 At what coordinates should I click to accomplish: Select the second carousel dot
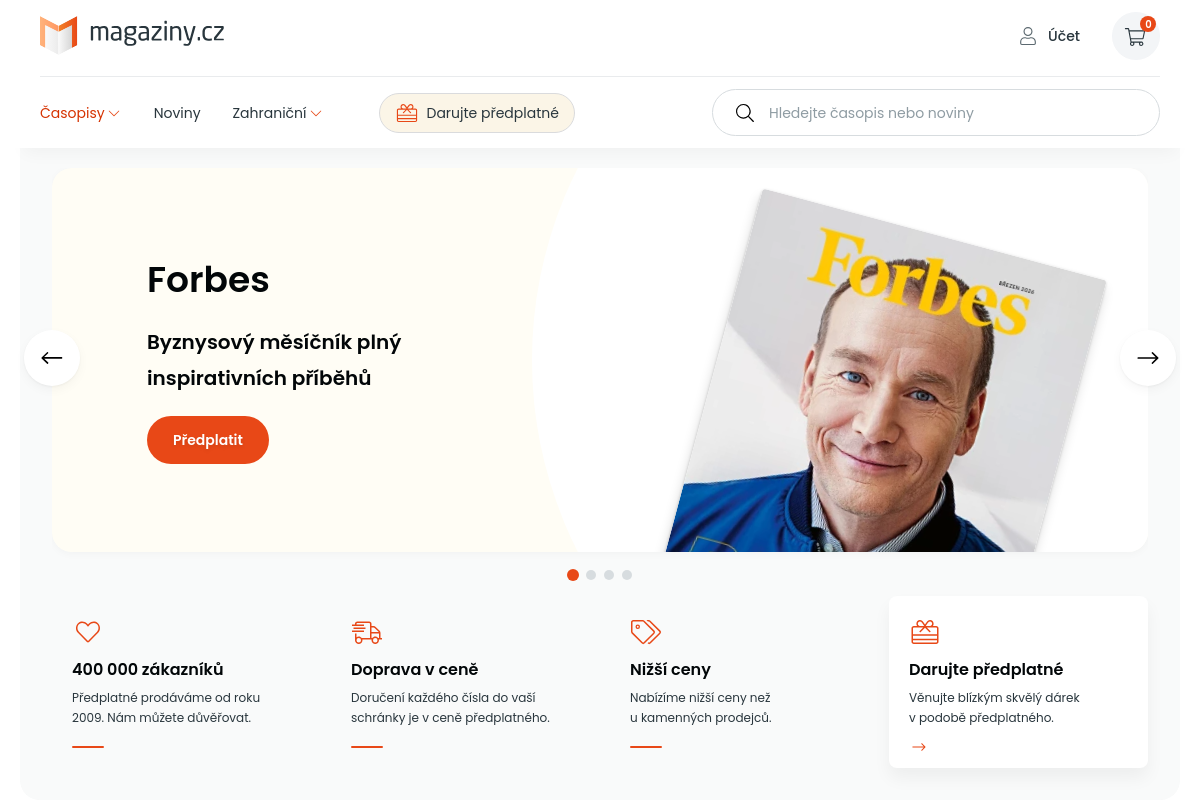coord(591,575)
